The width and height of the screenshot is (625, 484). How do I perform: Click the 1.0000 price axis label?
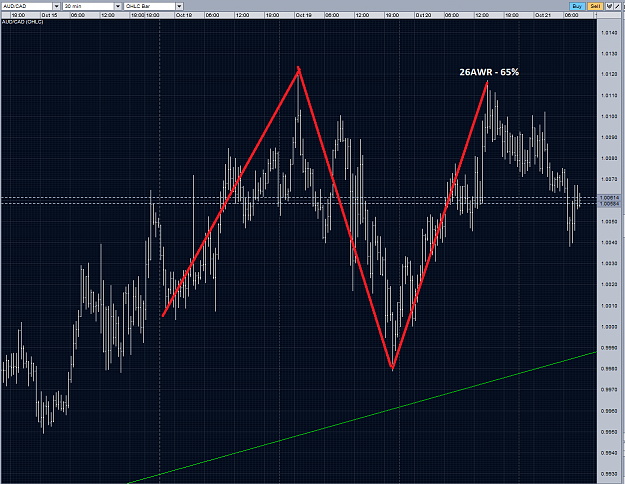[x=609, y=327]
